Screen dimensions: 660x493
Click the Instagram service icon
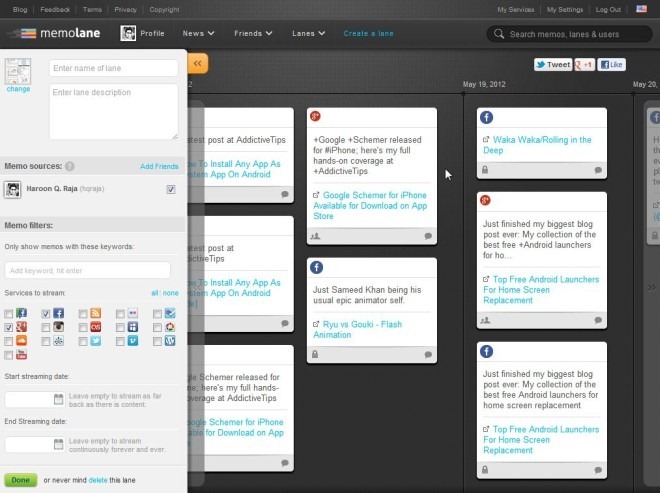point(59,327)
